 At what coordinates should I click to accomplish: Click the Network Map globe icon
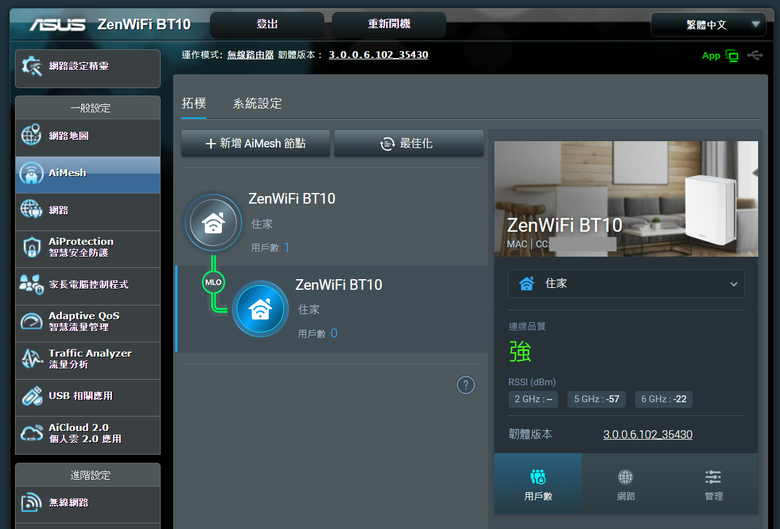tap(31, 135)
